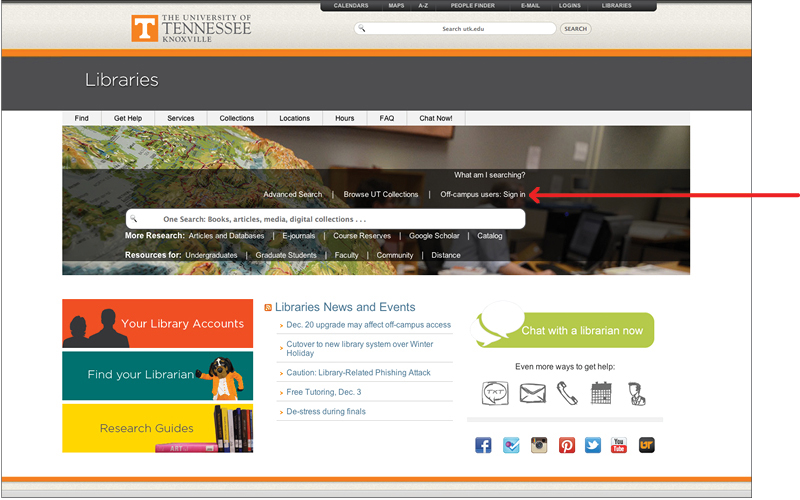Click What am I searching? link
Screen dimensions: 800x500
[490, 175]
